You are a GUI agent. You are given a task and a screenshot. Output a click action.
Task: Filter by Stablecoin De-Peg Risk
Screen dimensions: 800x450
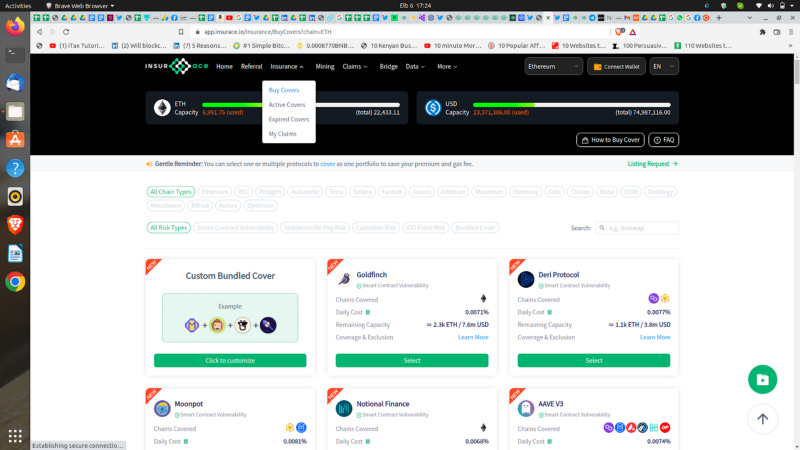[315, 228]
